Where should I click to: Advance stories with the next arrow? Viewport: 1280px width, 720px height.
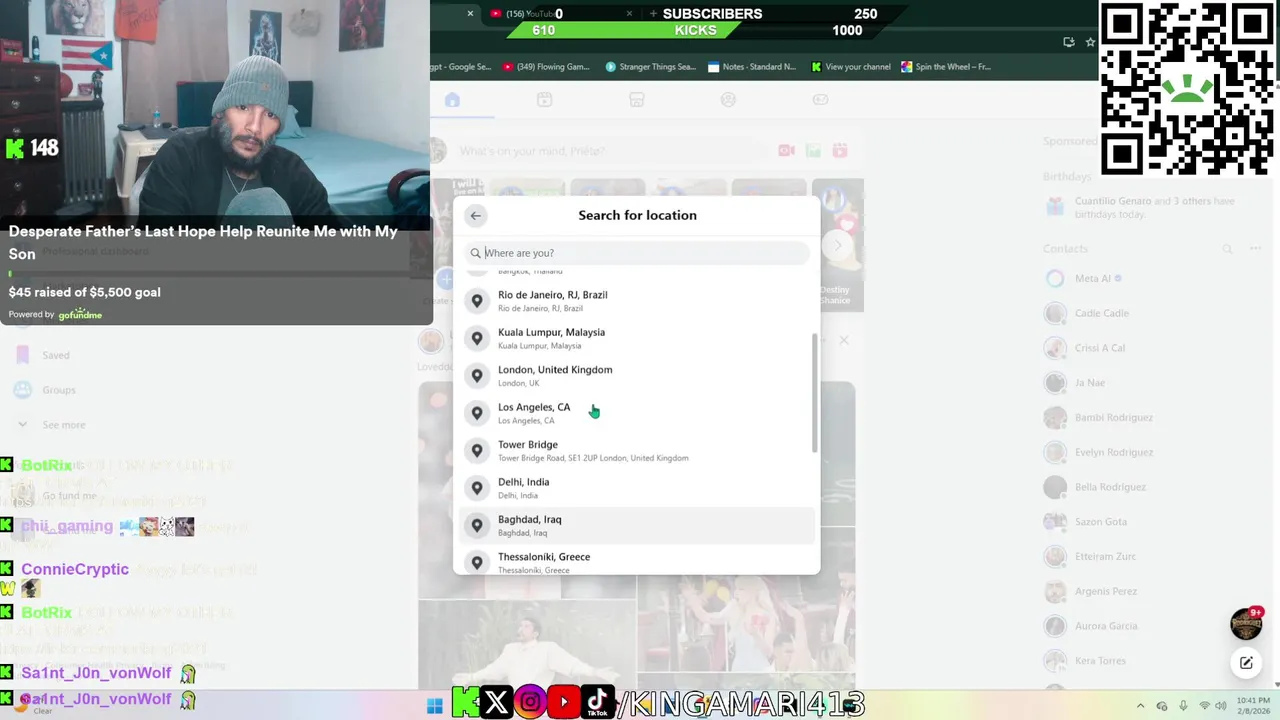(838, 245)
